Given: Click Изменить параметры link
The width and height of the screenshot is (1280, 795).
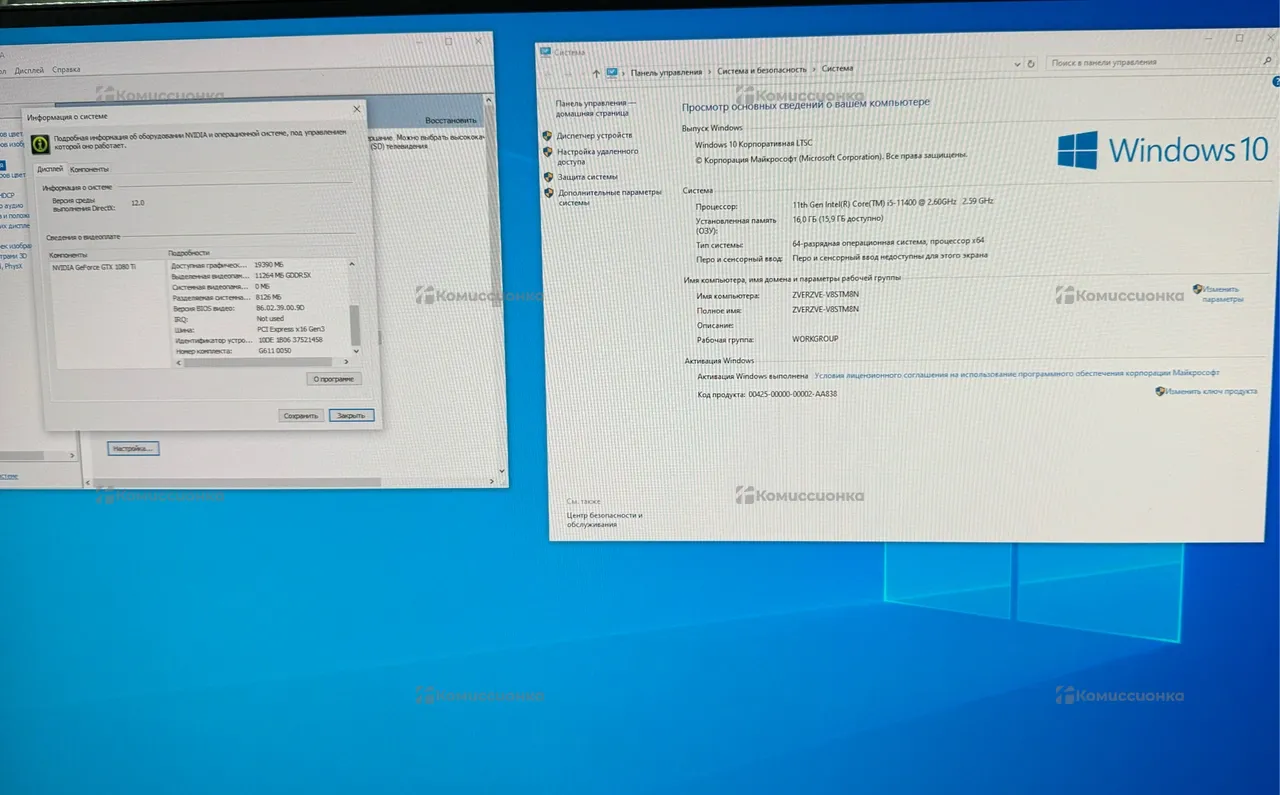Looking at the screenshot, I should (1223, 294).
